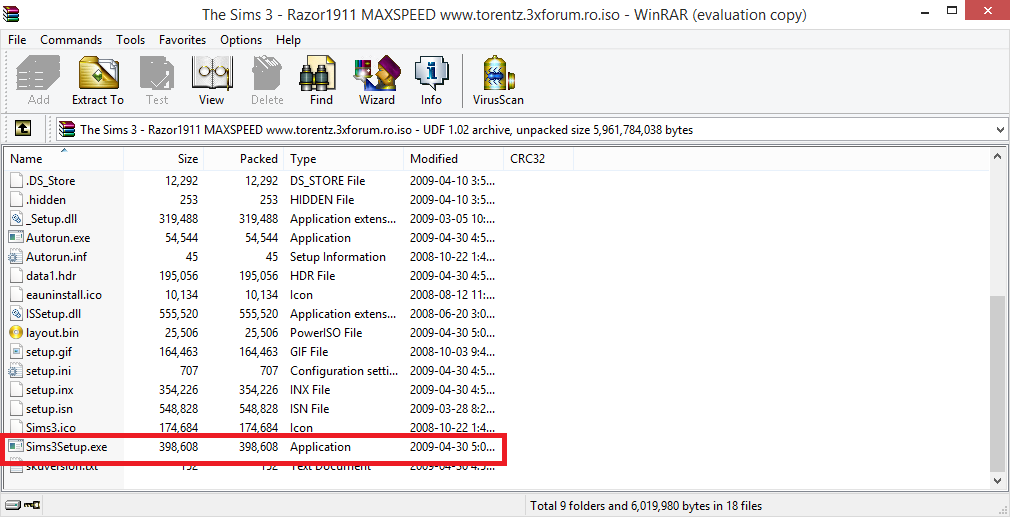Click the 555,520 packed size value
Screen dimensions: 1012x522
[259, 314]
